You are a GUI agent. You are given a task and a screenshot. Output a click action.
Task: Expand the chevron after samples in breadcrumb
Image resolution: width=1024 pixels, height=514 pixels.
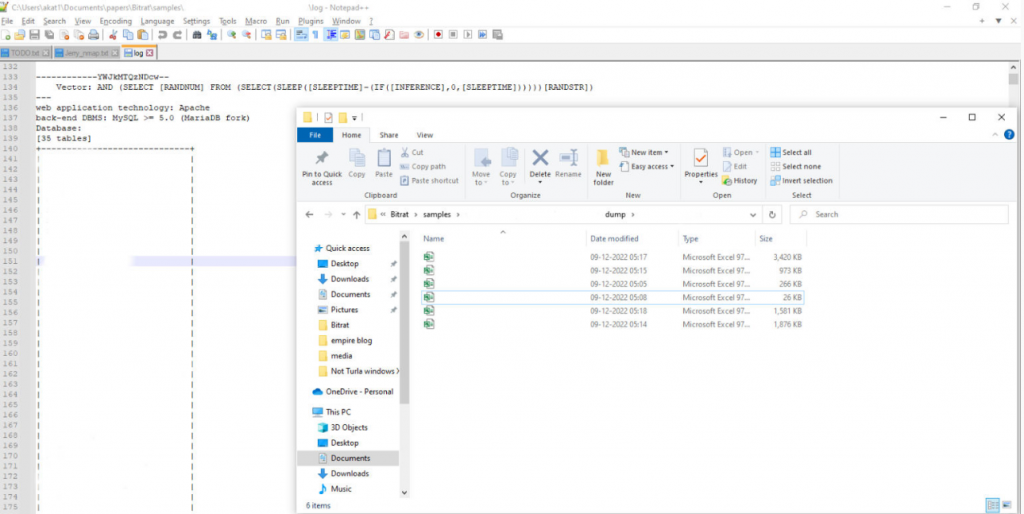click(458, 214)
